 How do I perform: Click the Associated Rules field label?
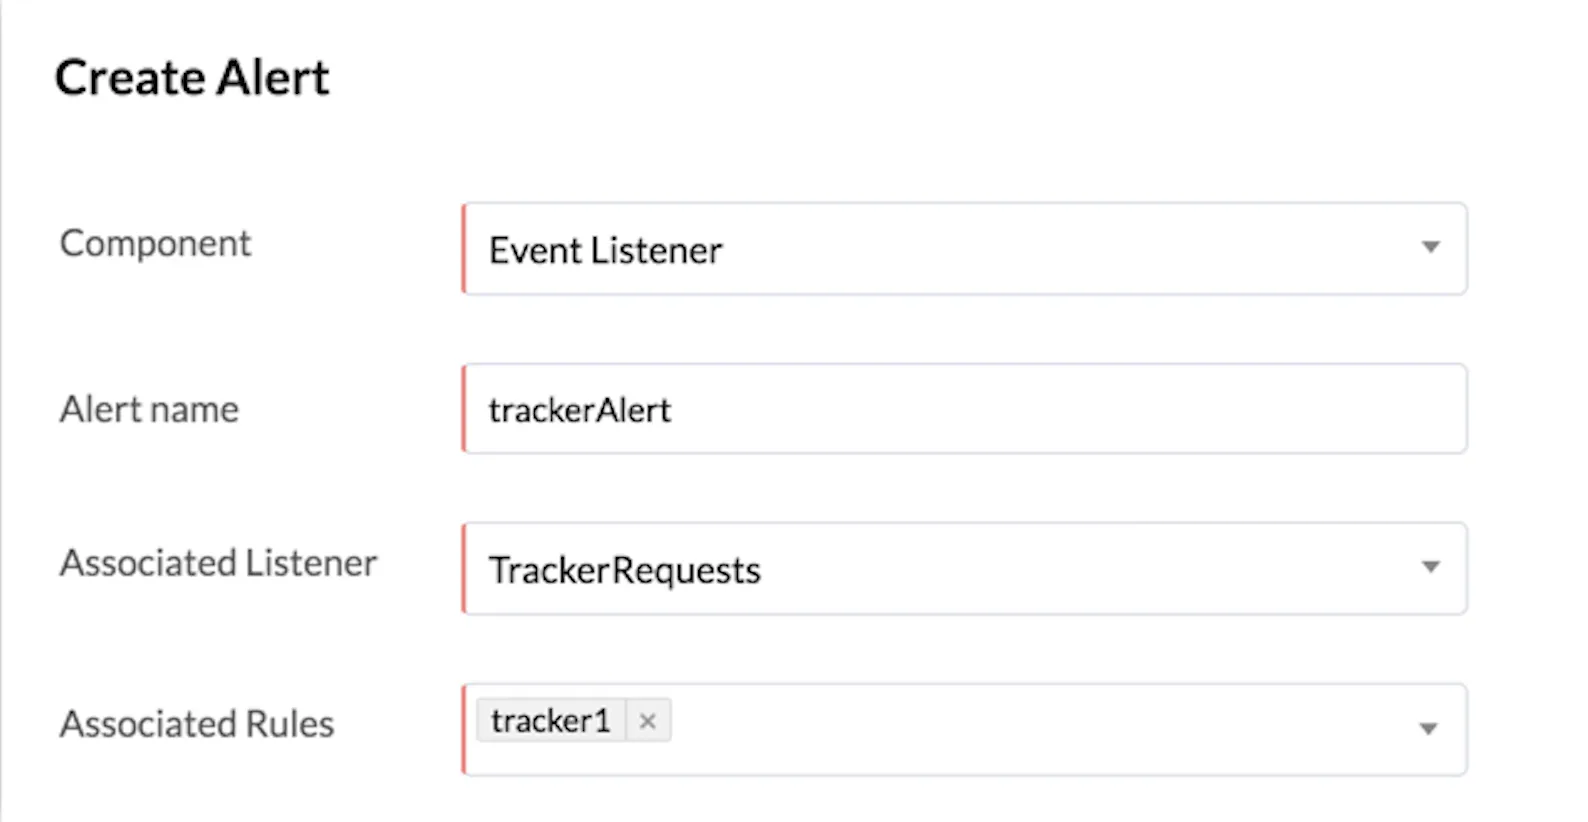pos(197,724)
